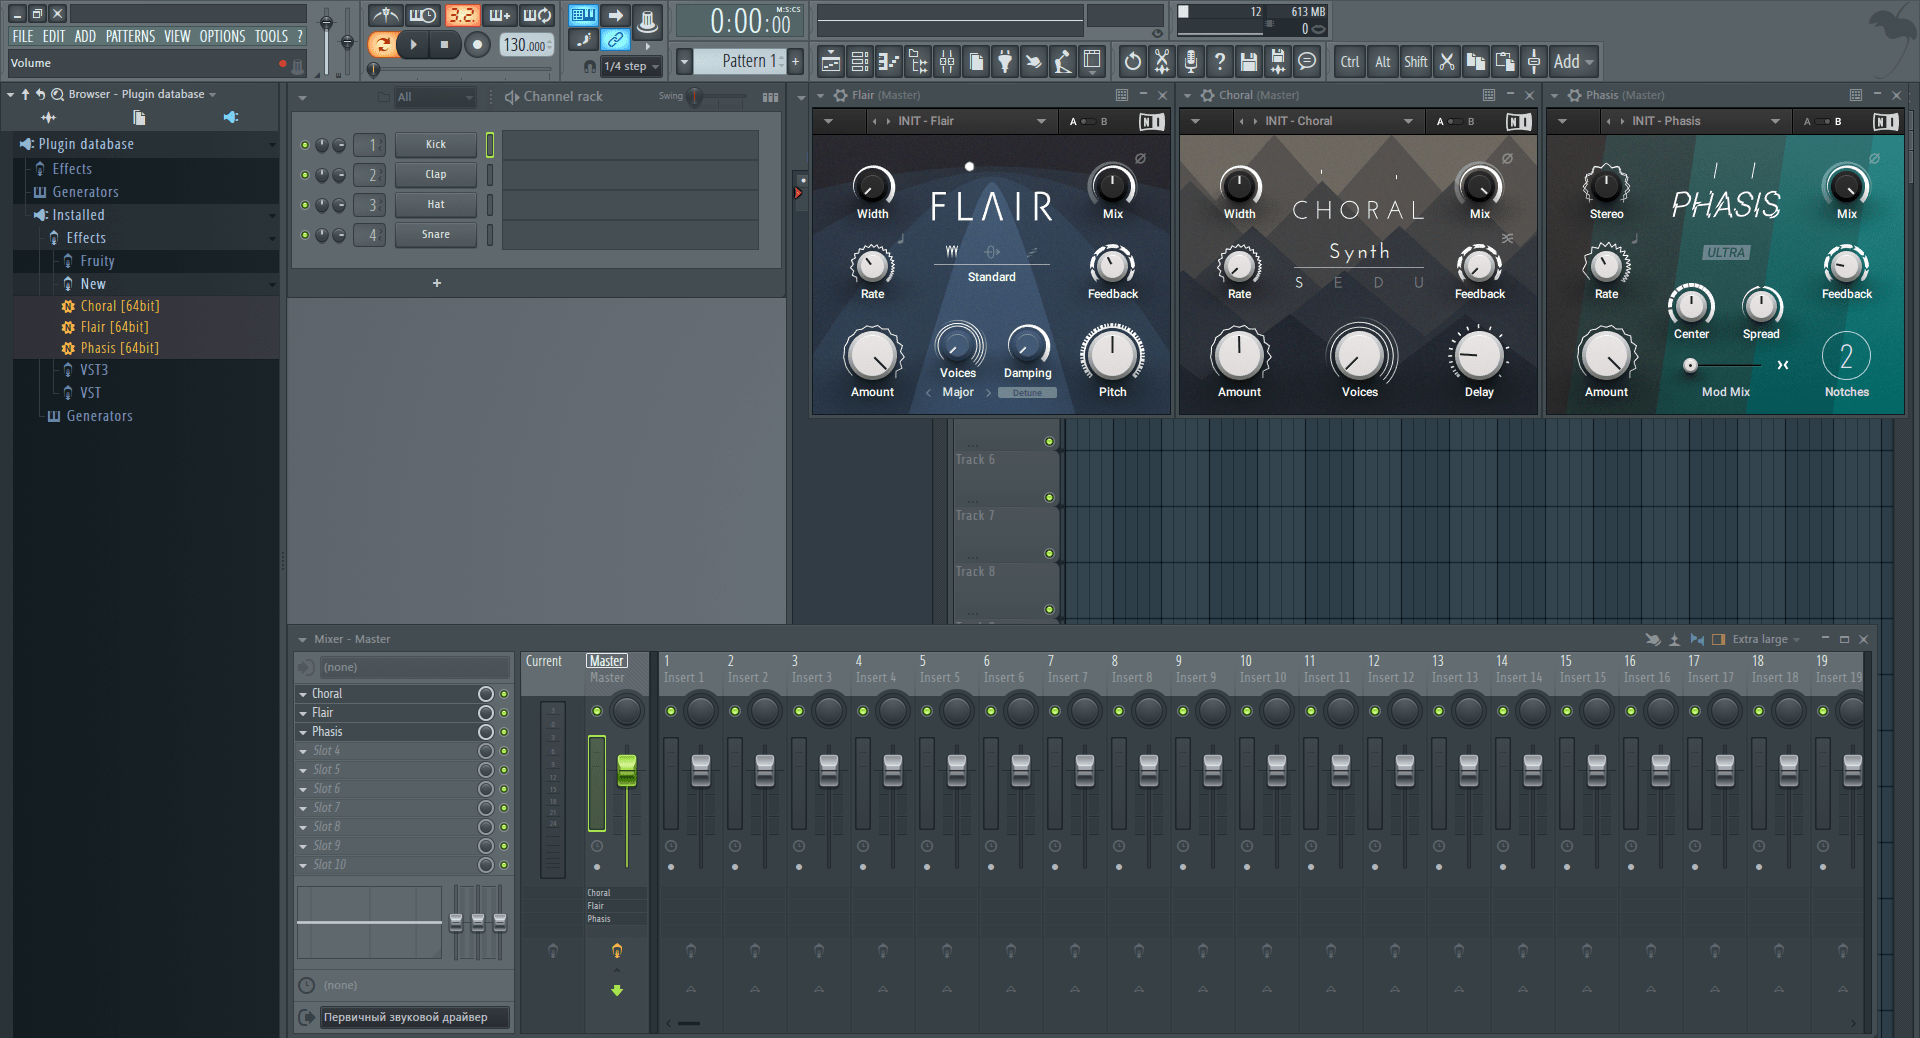Open the ADD menu
This screenshot has width=1920, height=1038.
click(85, 36)
